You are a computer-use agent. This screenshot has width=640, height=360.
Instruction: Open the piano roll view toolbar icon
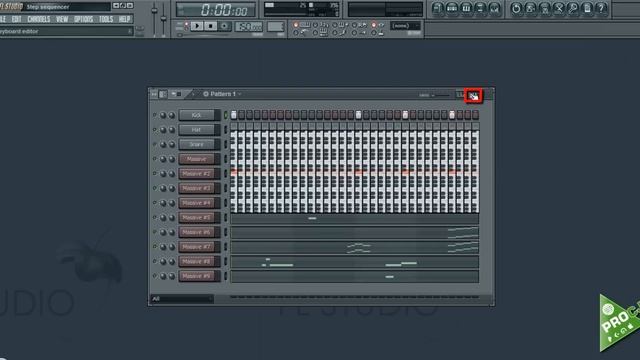tap(466, 8)
